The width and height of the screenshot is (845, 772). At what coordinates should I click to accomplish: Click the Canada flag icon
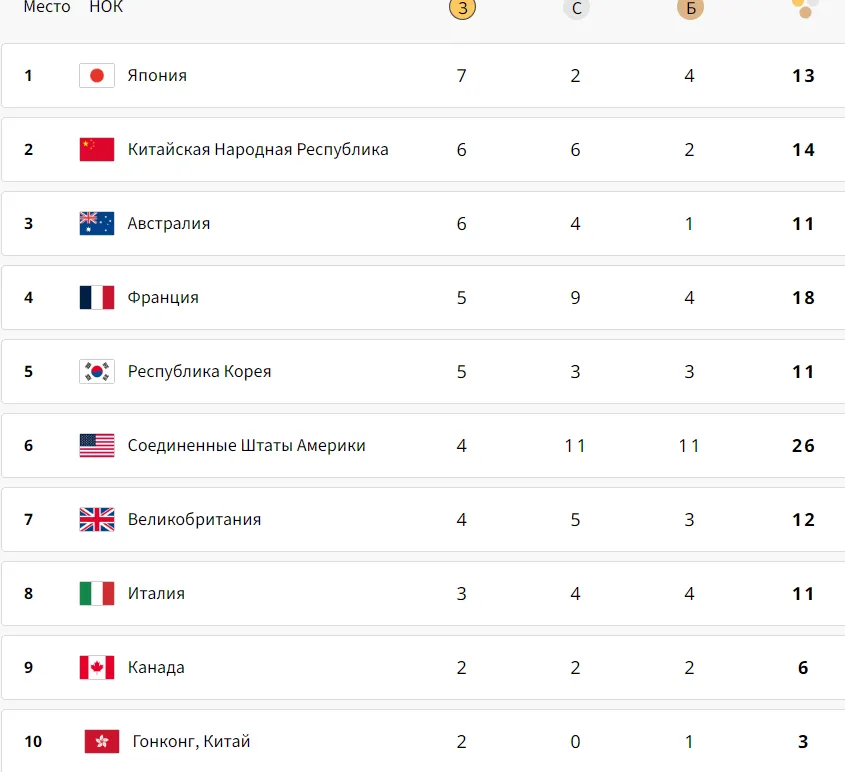(97, 667)
